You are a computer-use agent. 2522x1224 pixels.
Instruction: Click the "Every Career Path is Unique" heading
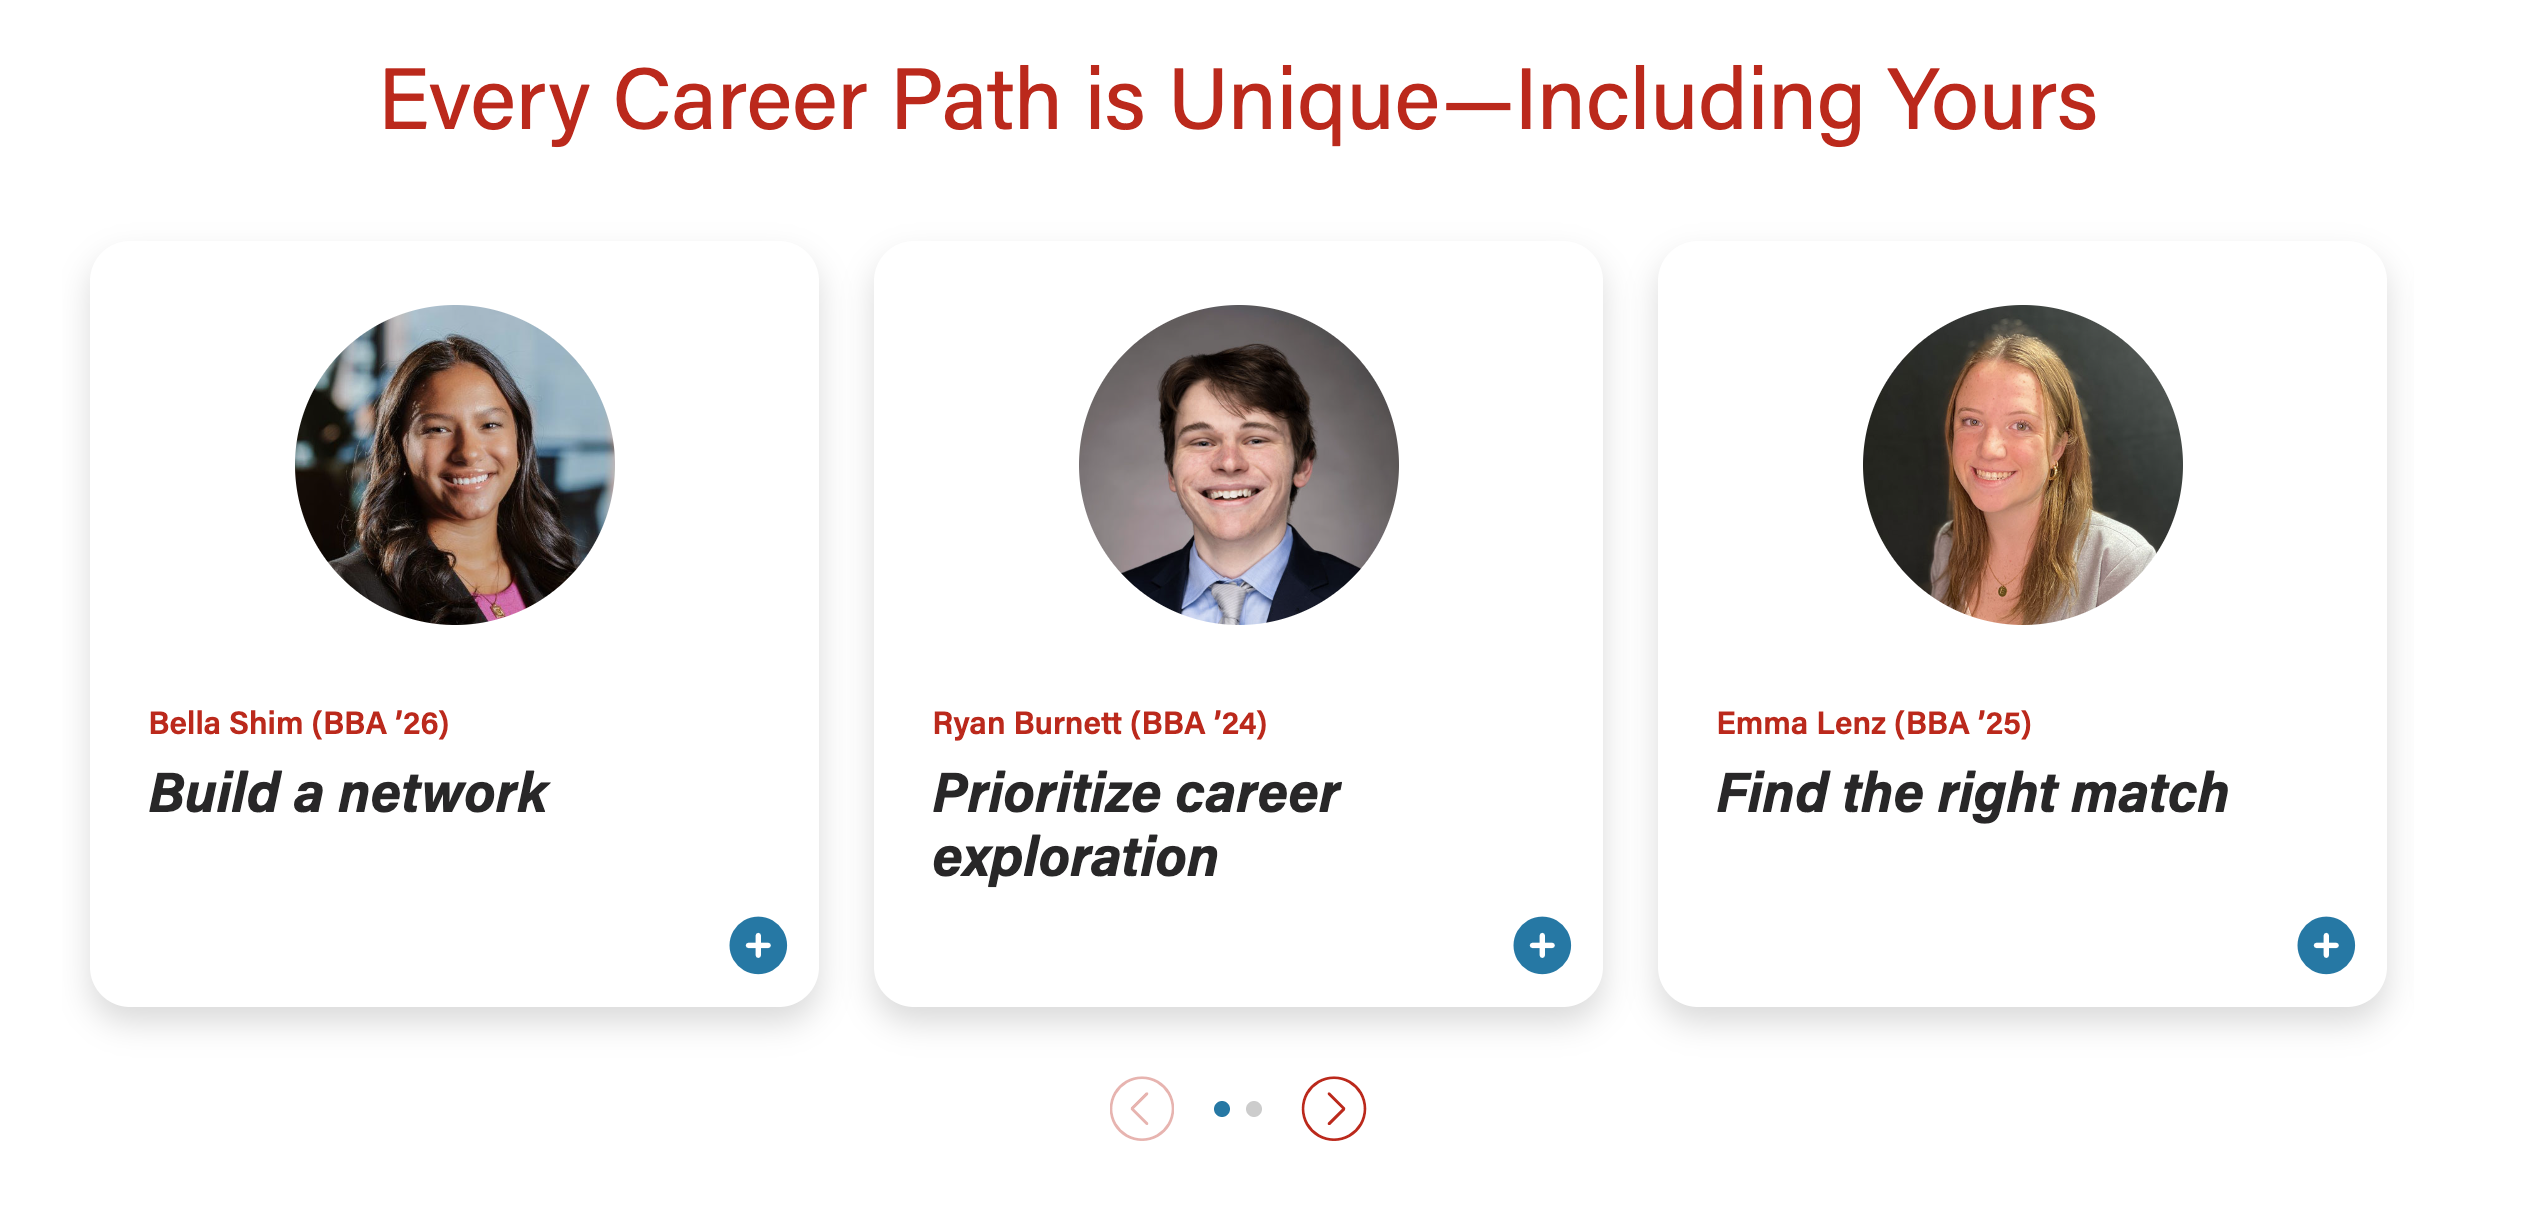pos(1238,101)
